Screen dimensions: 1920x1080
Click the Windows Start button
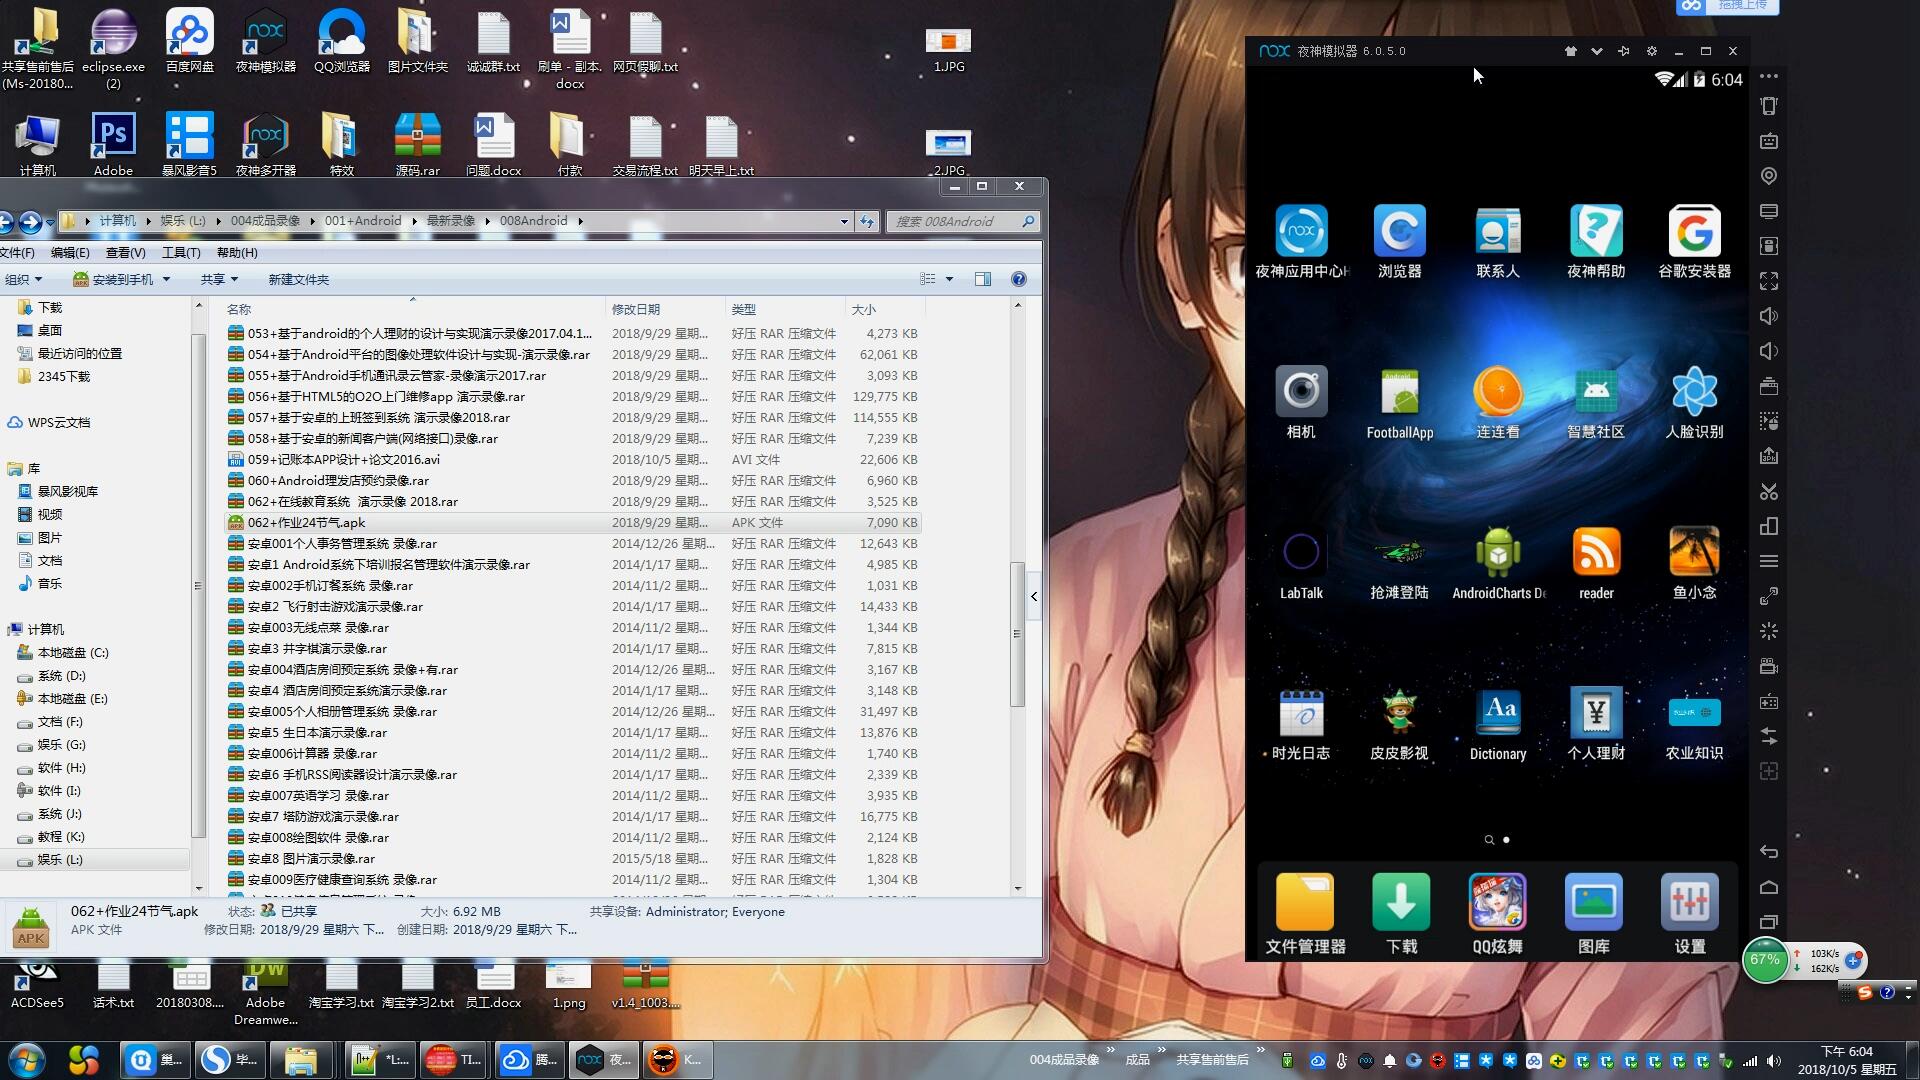27,1059
